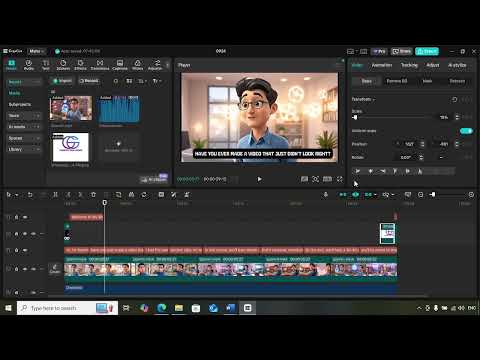The height and width of the screenshot is (360, 480).
Task: Hide the captions track
Action: (25, 250)
